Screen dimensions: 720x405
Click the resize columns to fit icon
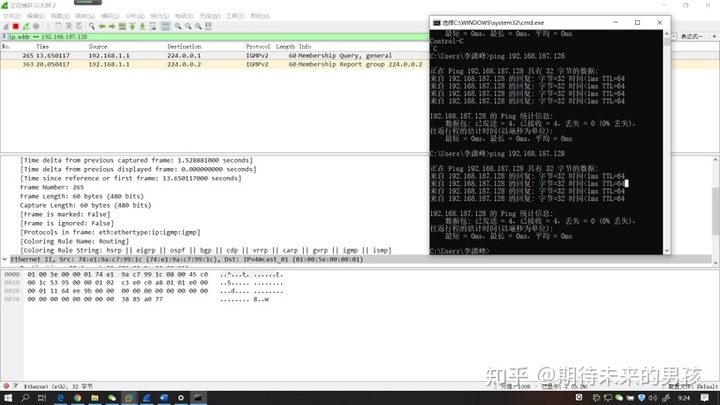(x=208, y=27)
